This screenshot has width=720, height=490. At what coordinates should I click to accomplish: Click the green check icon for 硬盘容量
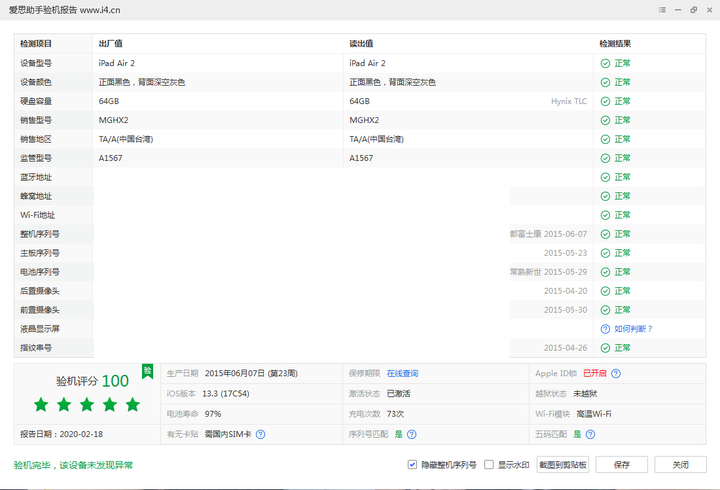click(605, 101)
